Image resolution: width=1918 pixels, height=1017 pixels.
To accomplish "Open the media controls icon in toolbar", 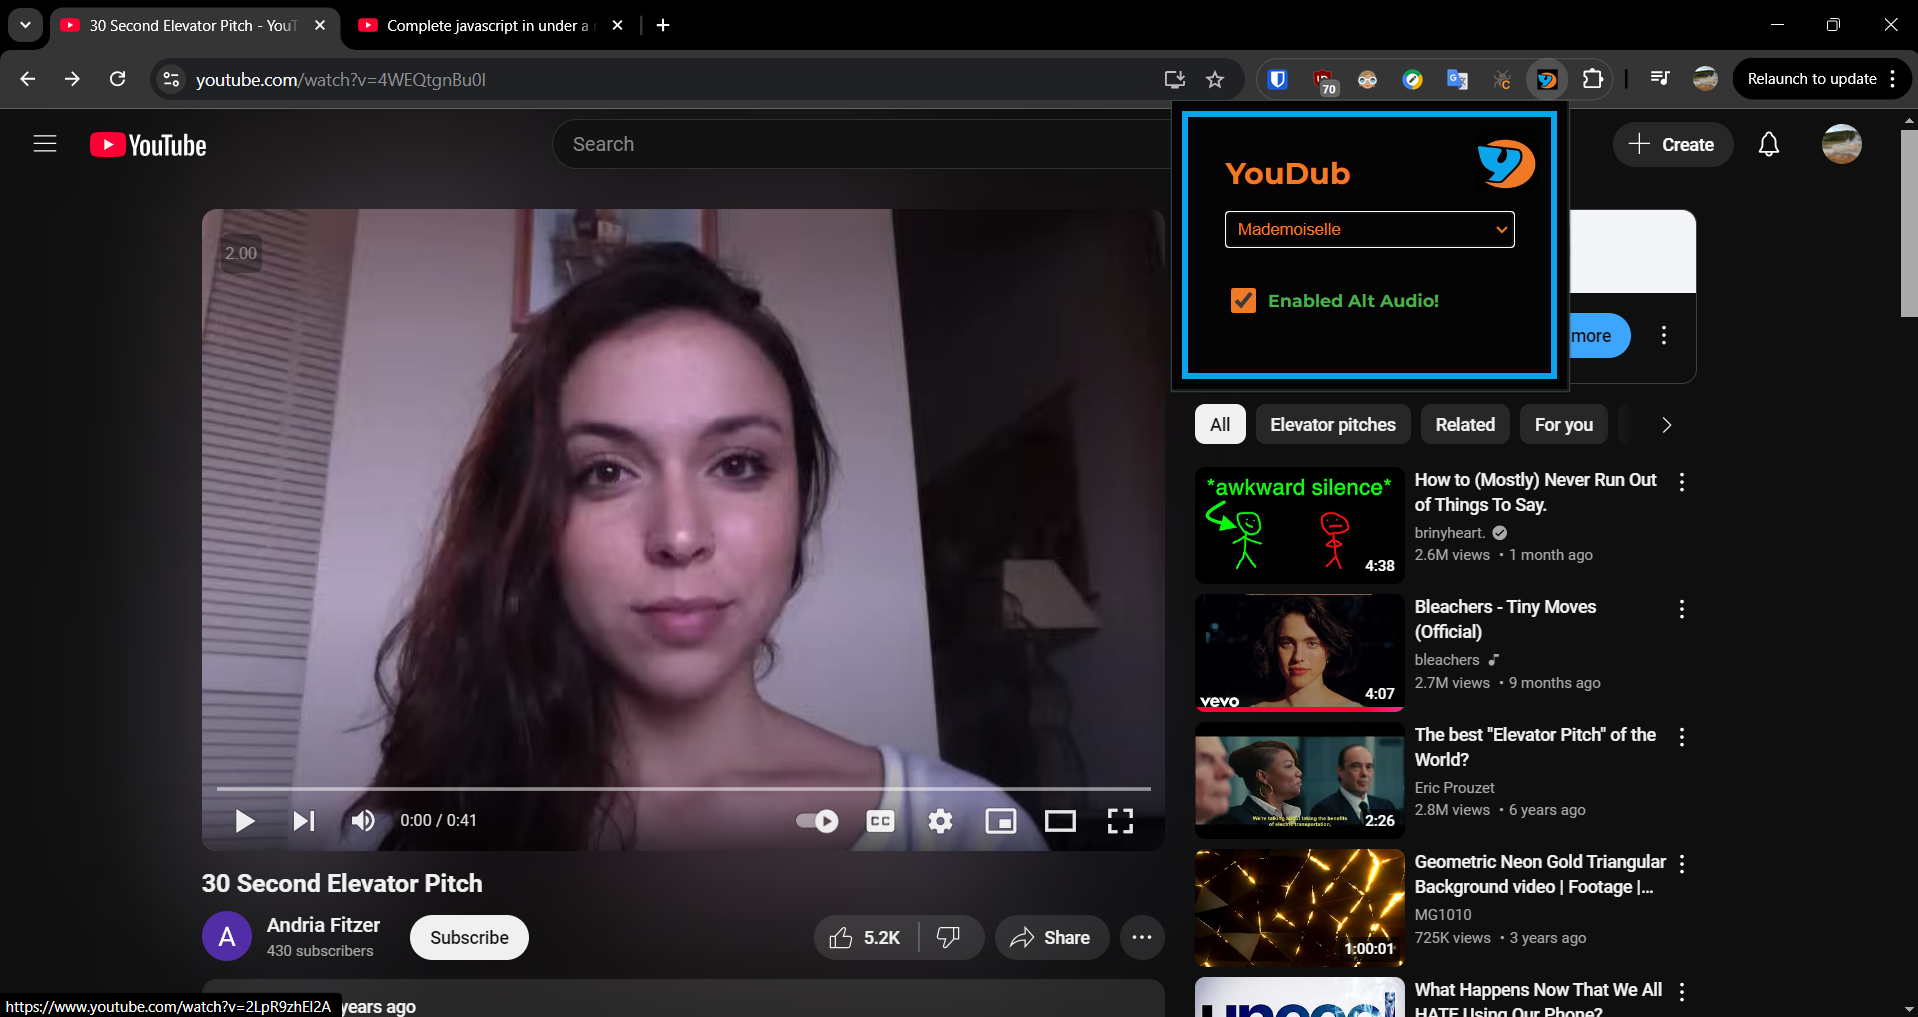I will tap(1660, 79).
